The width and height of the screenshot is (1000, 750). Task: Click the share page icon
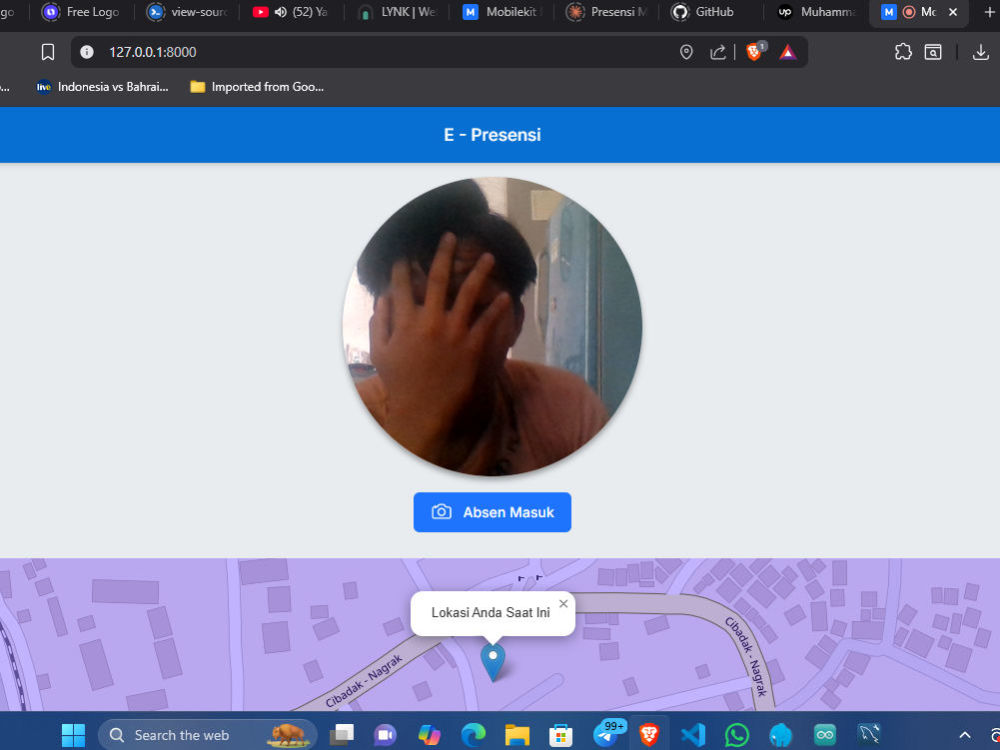[718, 52]
